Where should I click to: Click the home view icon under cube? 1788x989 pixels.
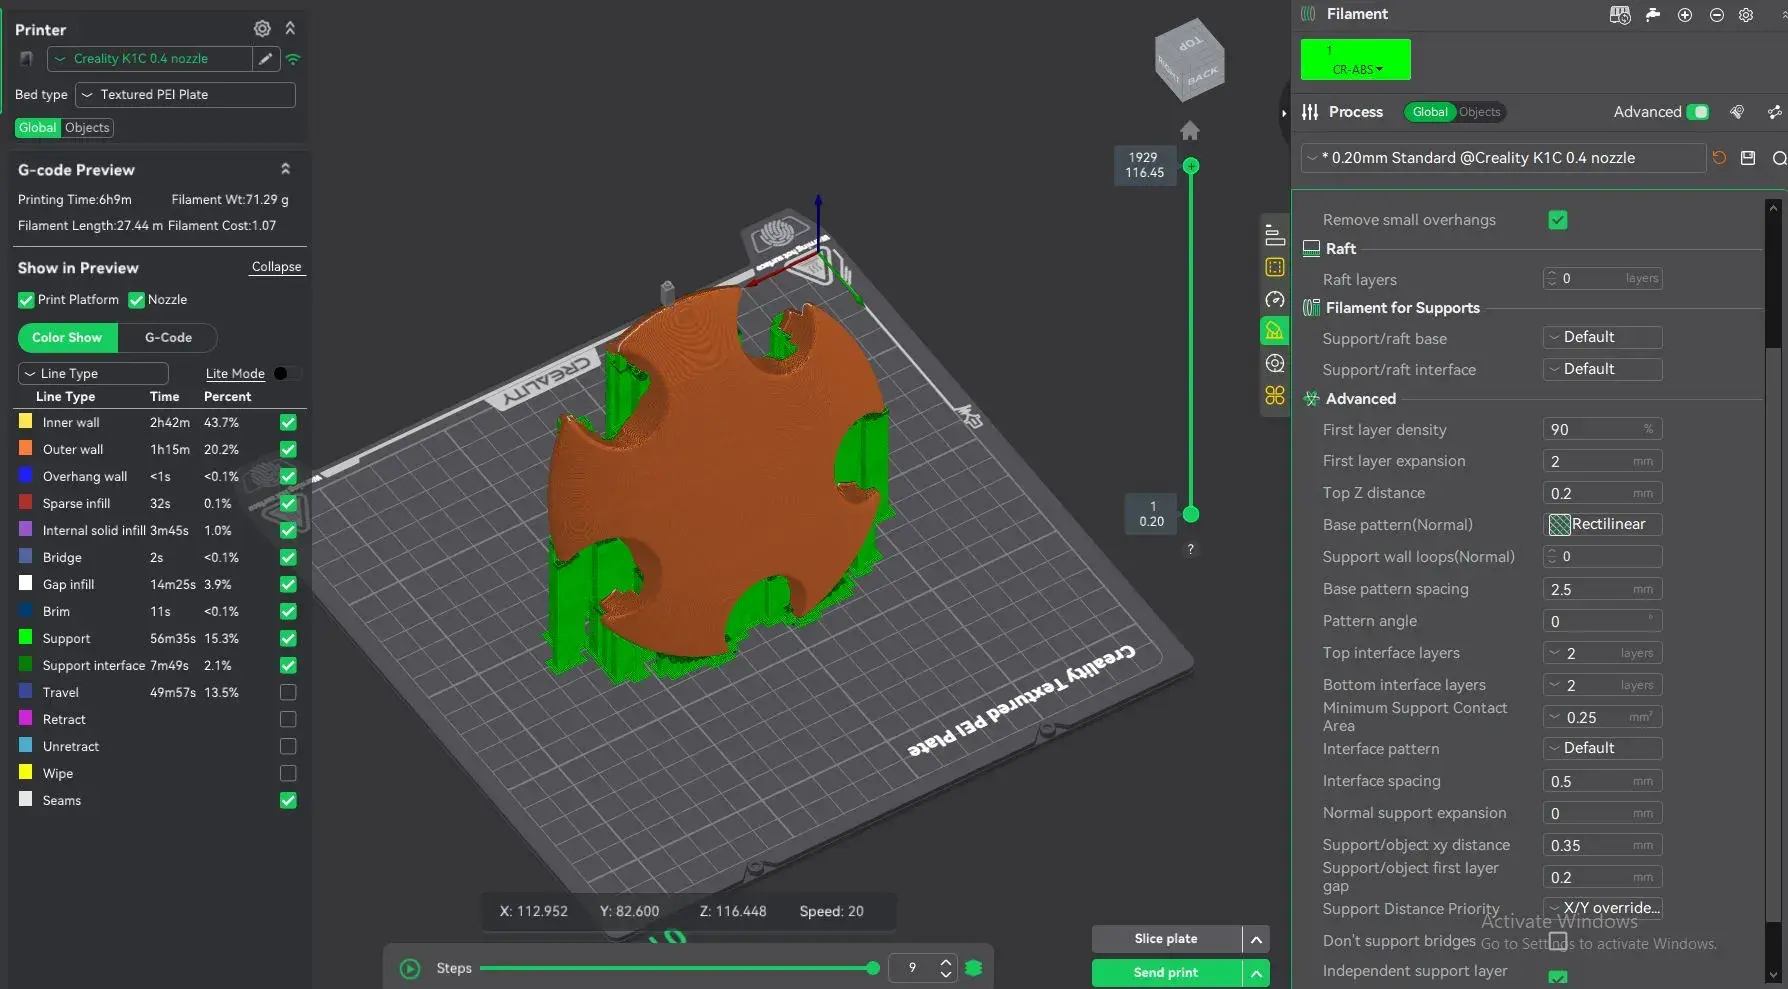click(x=1190, y=131)
